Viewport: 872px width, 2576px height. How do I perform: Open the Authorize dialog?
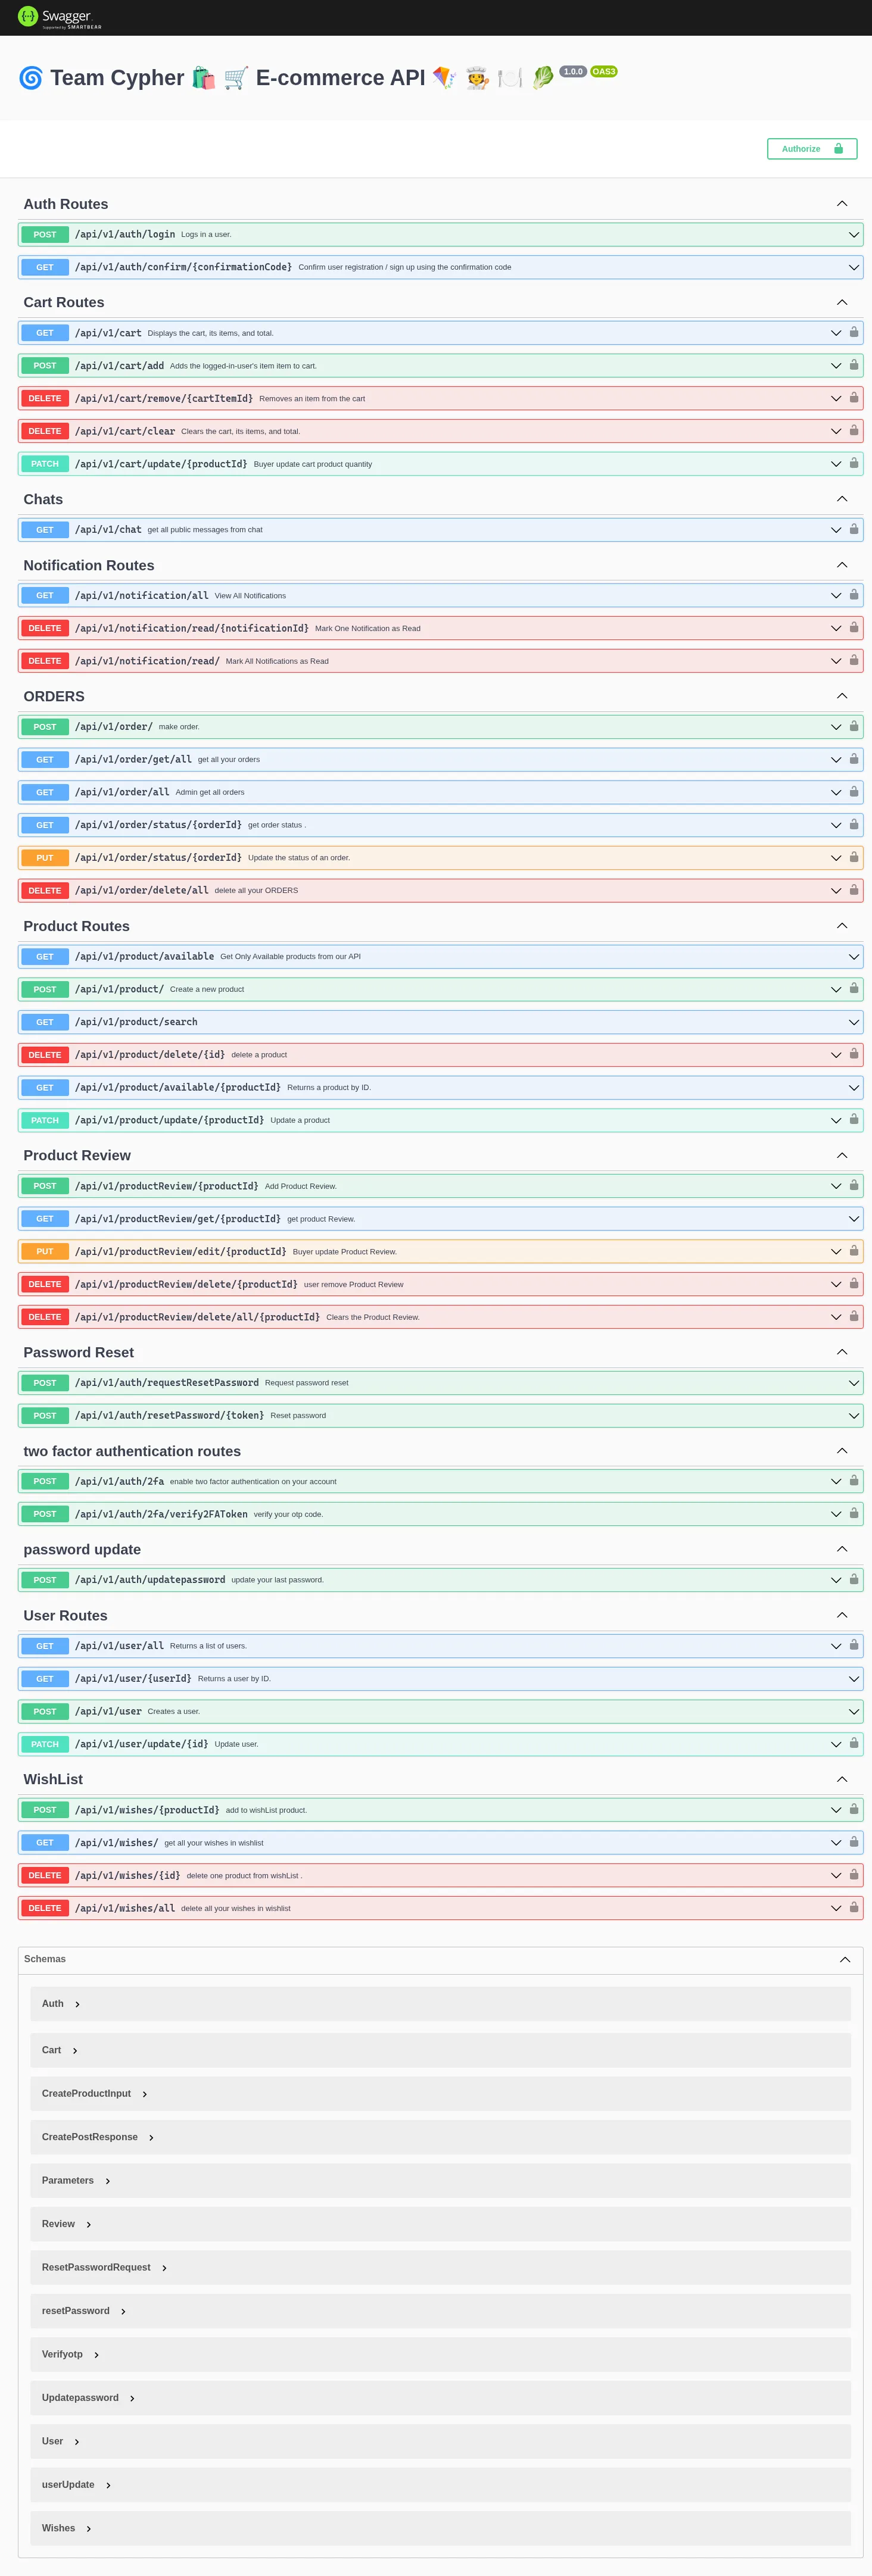(x=811, y=149)
